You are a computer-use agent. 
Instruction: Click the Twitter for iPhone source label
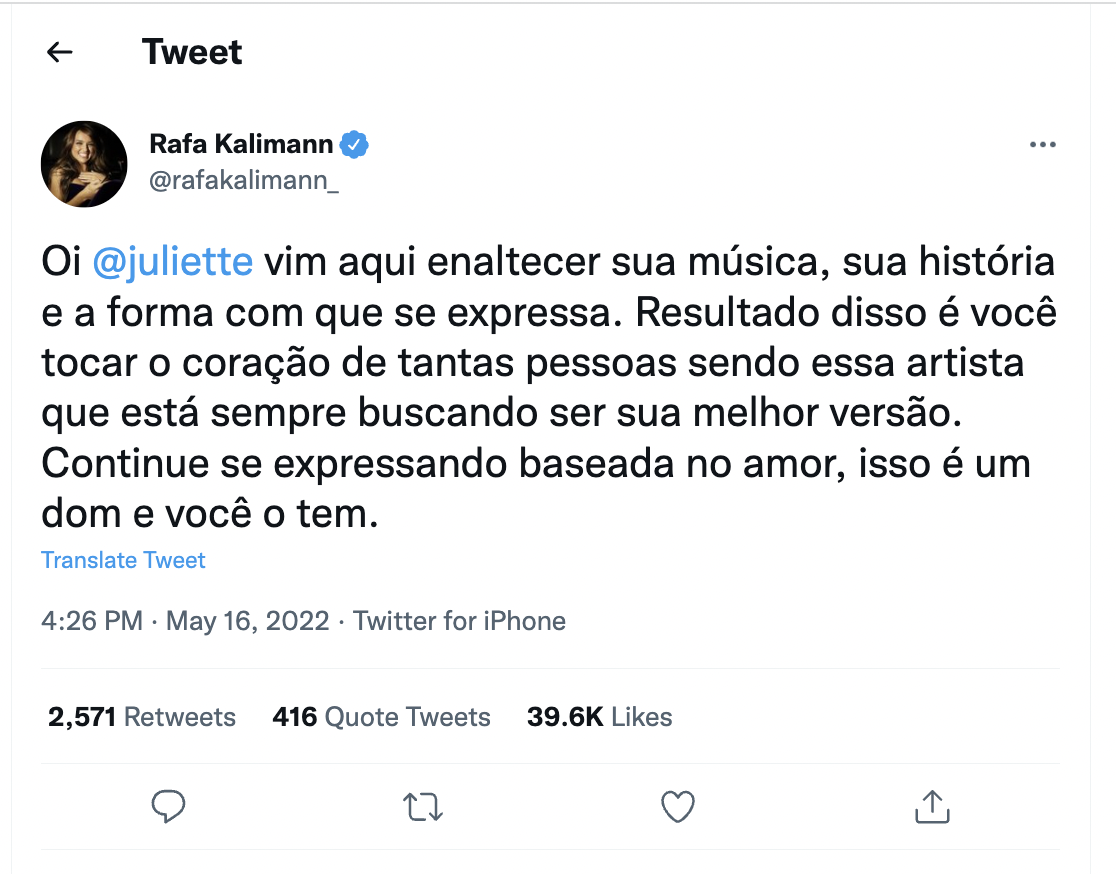coord(459,621)
